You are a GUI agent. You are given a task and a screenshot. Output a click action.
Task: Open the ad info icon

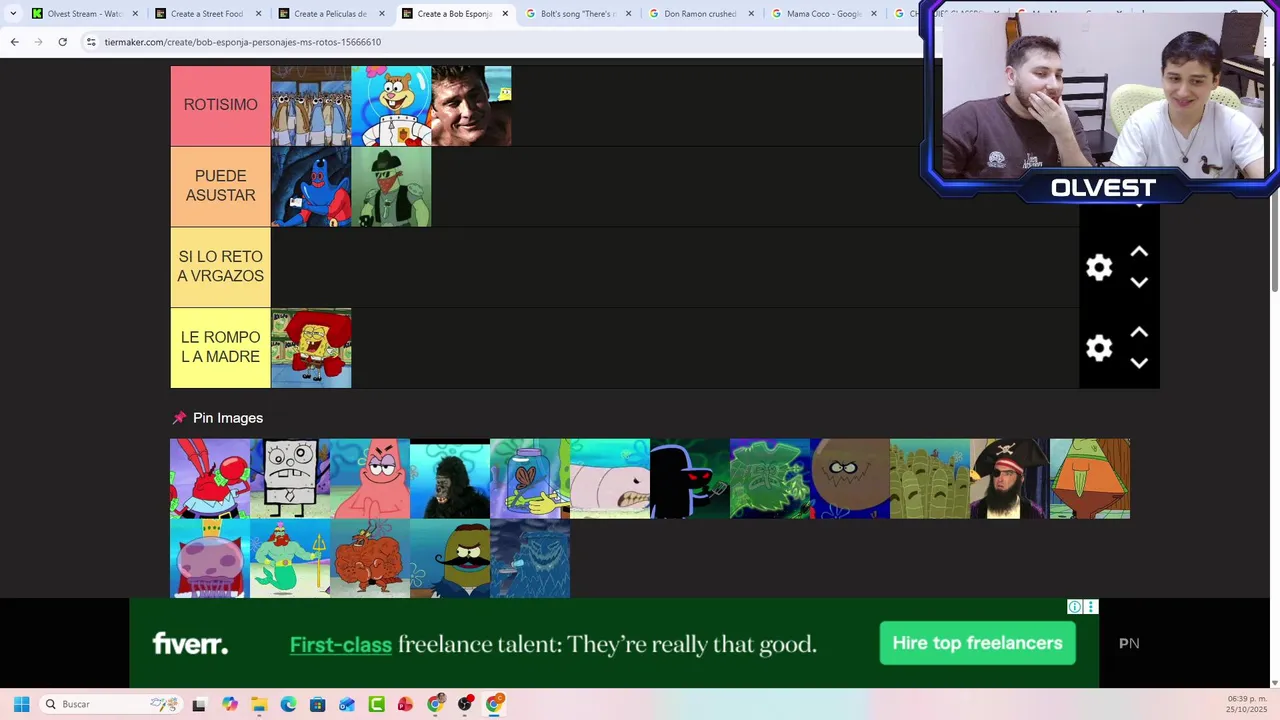point(1074,607)
